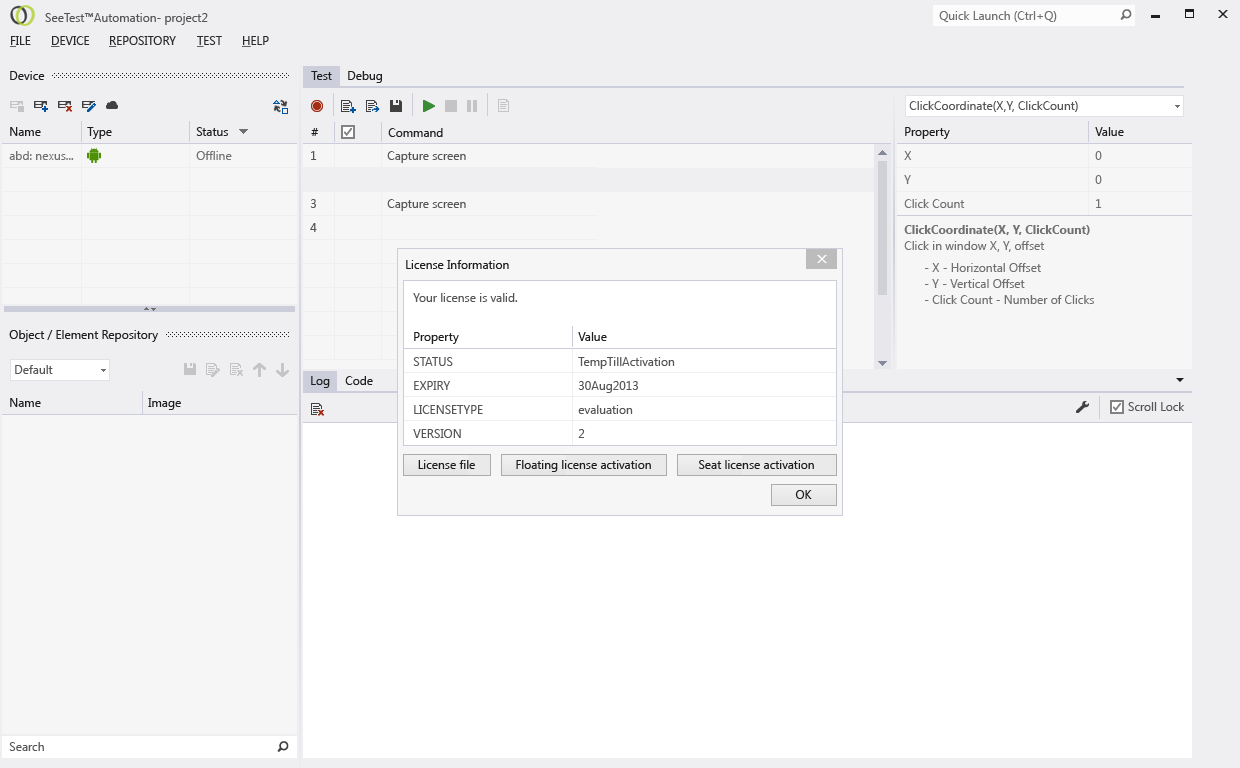This screenshot has width=1240, height=768.
Task: Click the Name column header in Device panel
Action: click(x=42, y=132)
